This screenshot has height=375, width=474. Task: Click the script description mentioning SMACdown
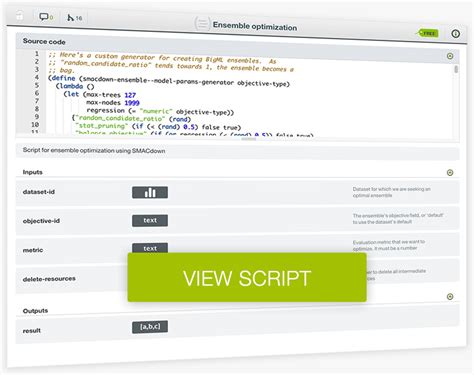[94, 150]
